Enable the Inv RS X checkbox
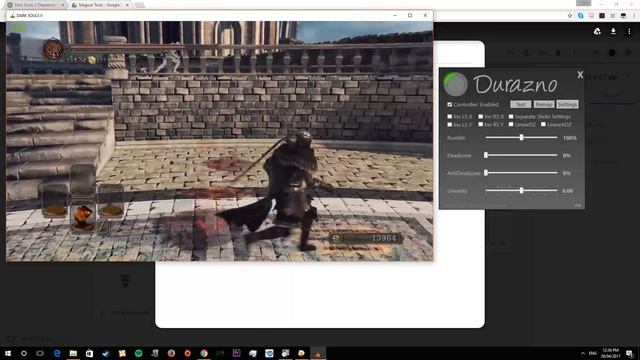The height and width of the screenshot is (360, 640). tap(481, 117)
